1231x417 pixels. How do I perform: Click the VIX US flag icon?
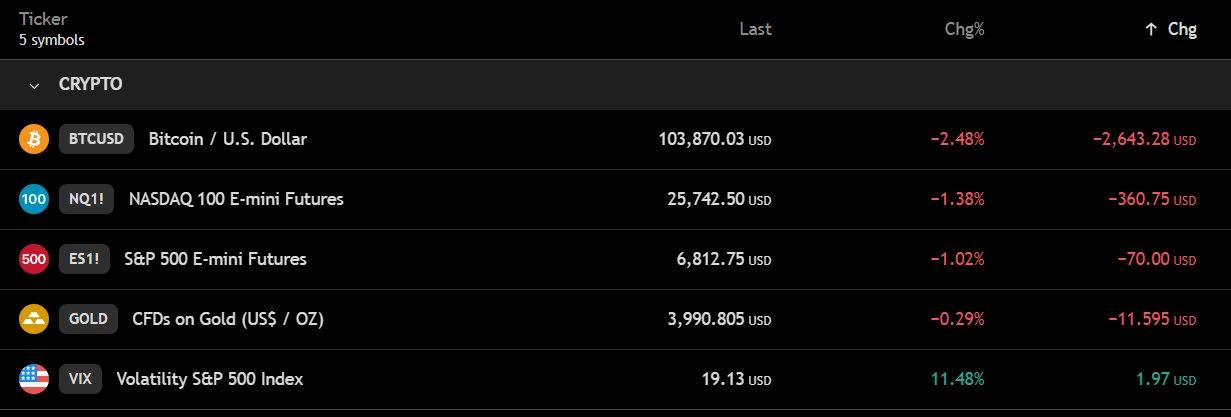tap(34, 379)
